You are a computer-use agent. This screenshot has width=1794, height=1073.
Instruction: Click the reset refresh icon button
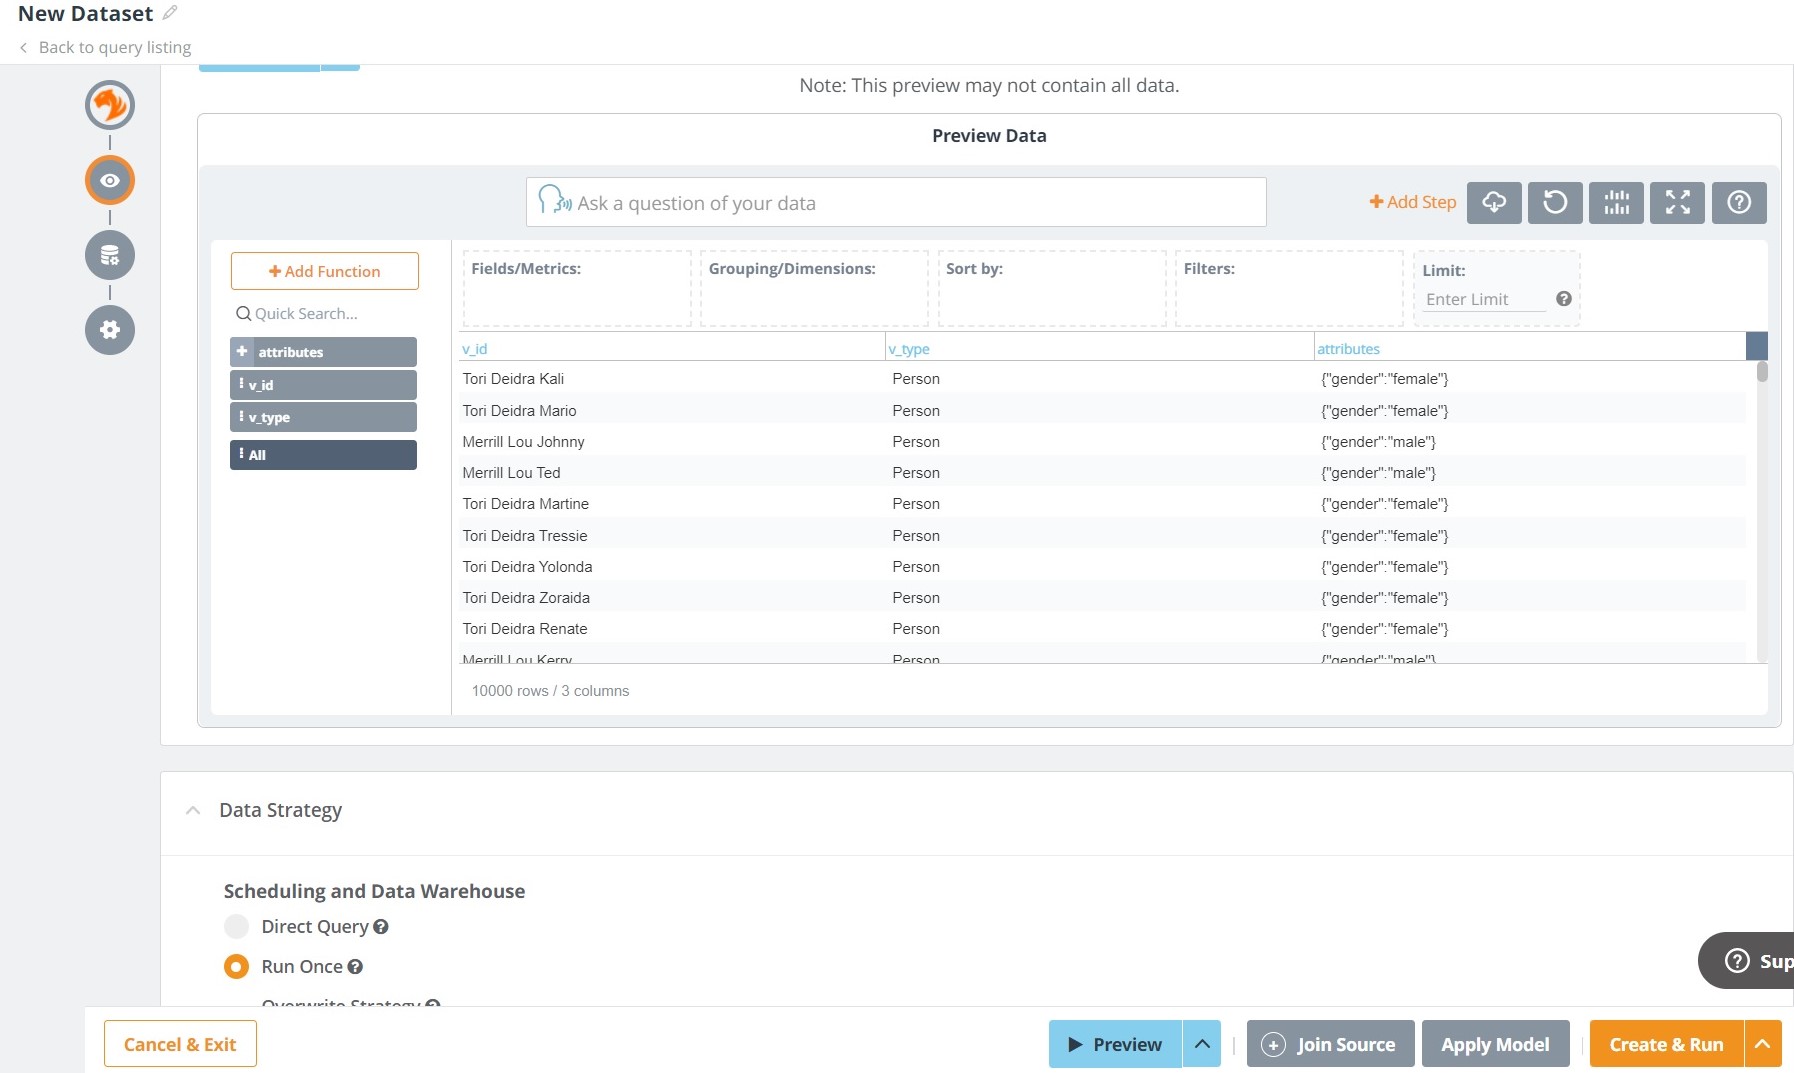(x=1555, y=203)
